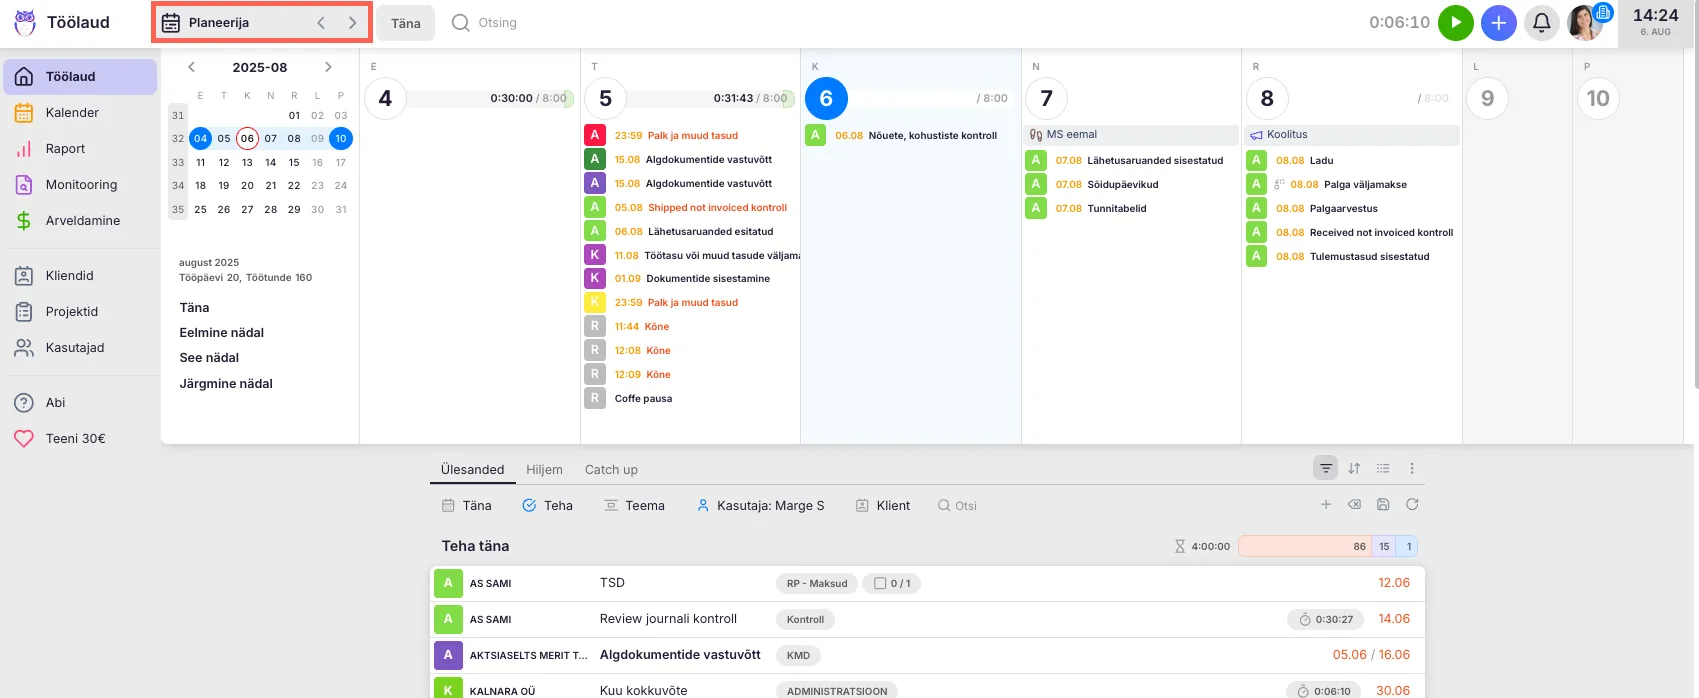Image resolution: width=1699 pixels, height=698 pixels.
Task: Tick the 0/1 checklist box on TSD task
Action: [x=880, y=583]
